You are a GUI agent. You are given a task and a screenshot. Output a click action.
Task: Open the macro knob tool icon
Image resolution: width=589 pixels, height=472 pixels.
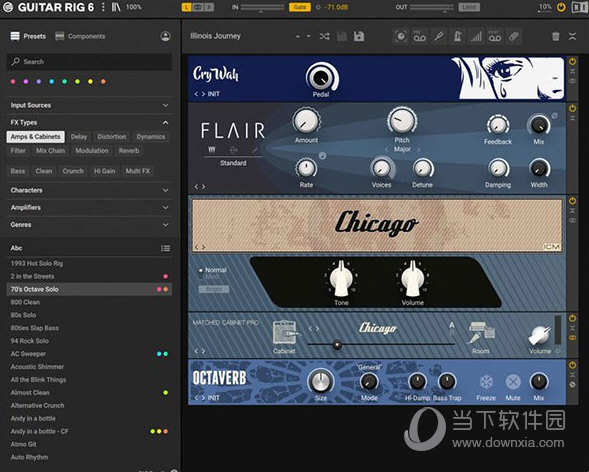click(401, 37)
